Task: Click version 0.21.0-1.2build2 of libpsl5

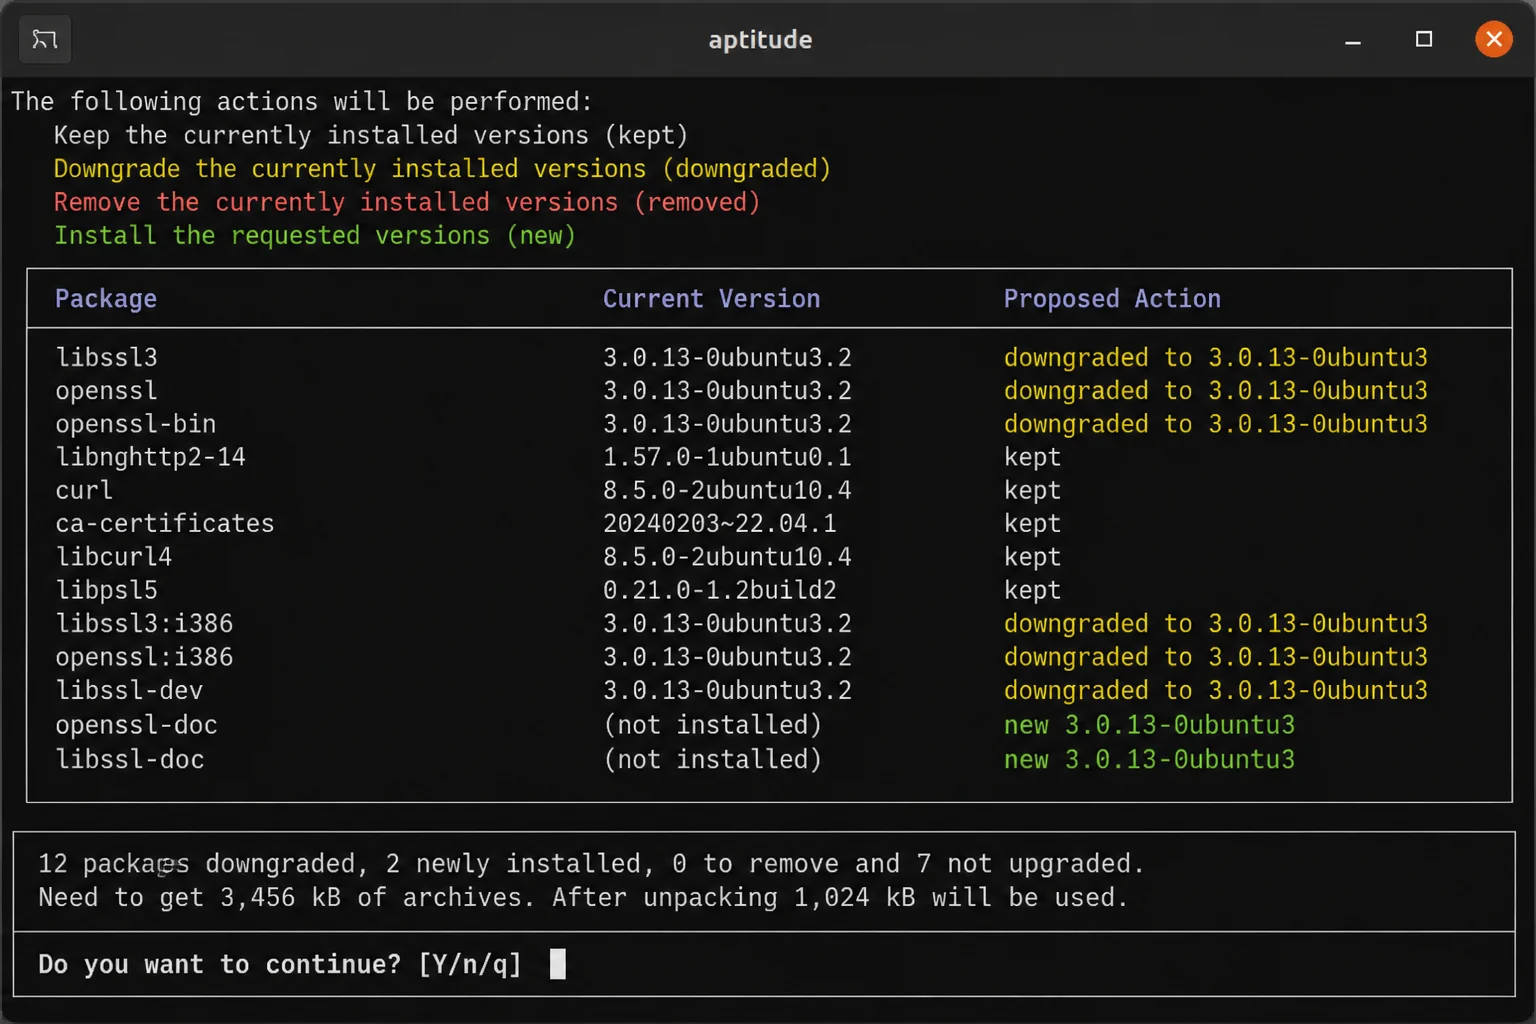Action: click(x=719, y=590)
